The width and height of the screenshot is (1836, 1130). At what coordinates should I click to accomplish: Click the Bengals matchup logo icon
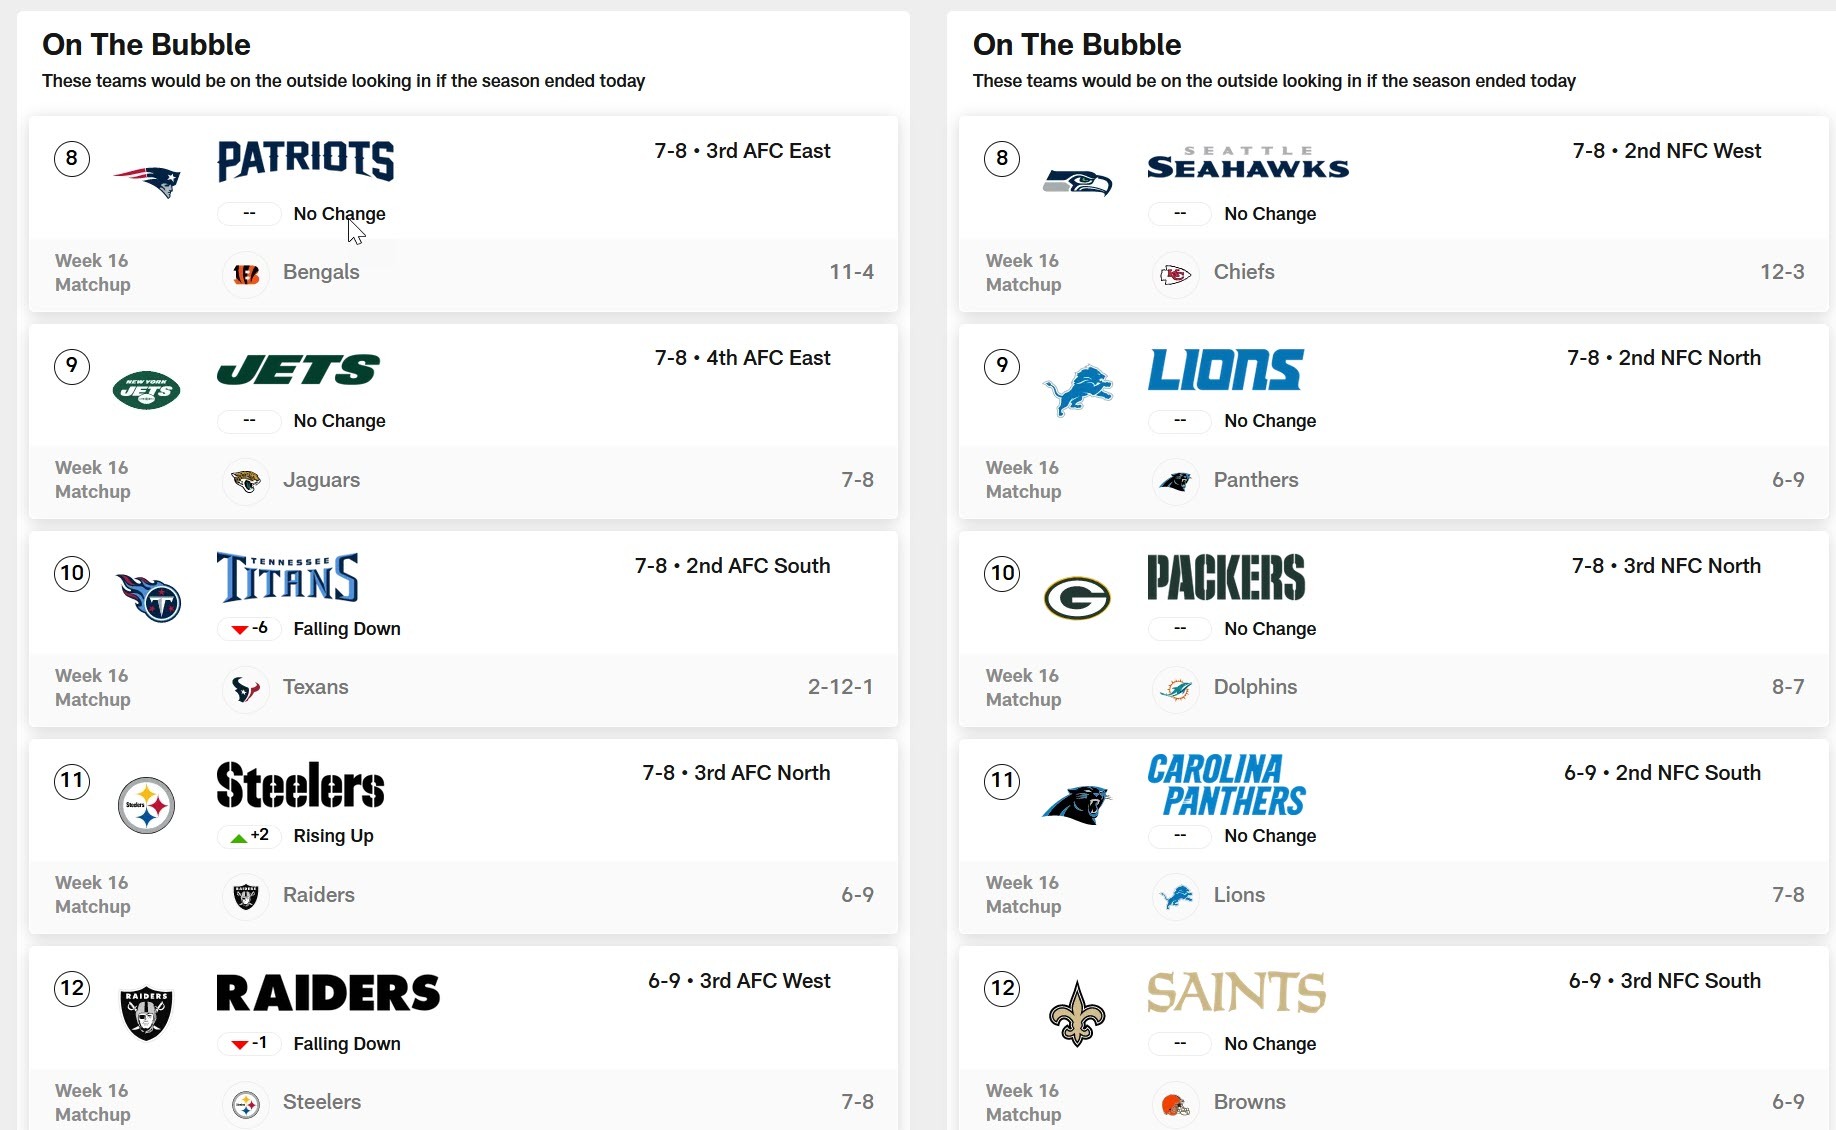(x=246, y=273)
